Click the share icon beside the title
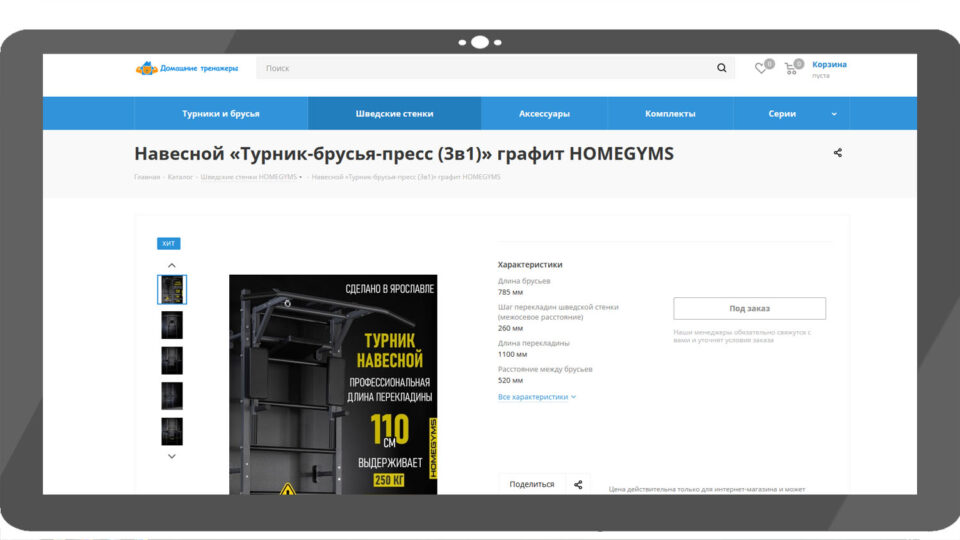This screenshot has height=540, width=960. coord(838,152)
